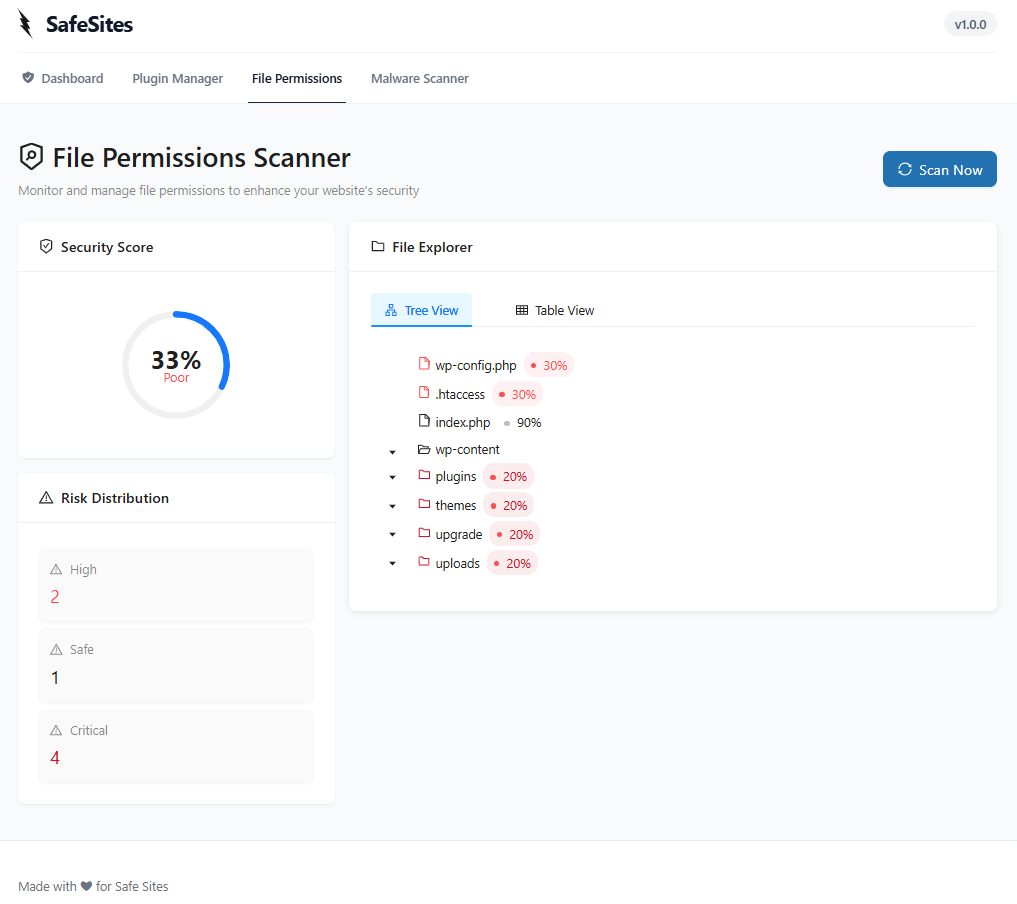Click the .htaccess file icon
Screen dimensions: 1017x904
coord(423,394)
